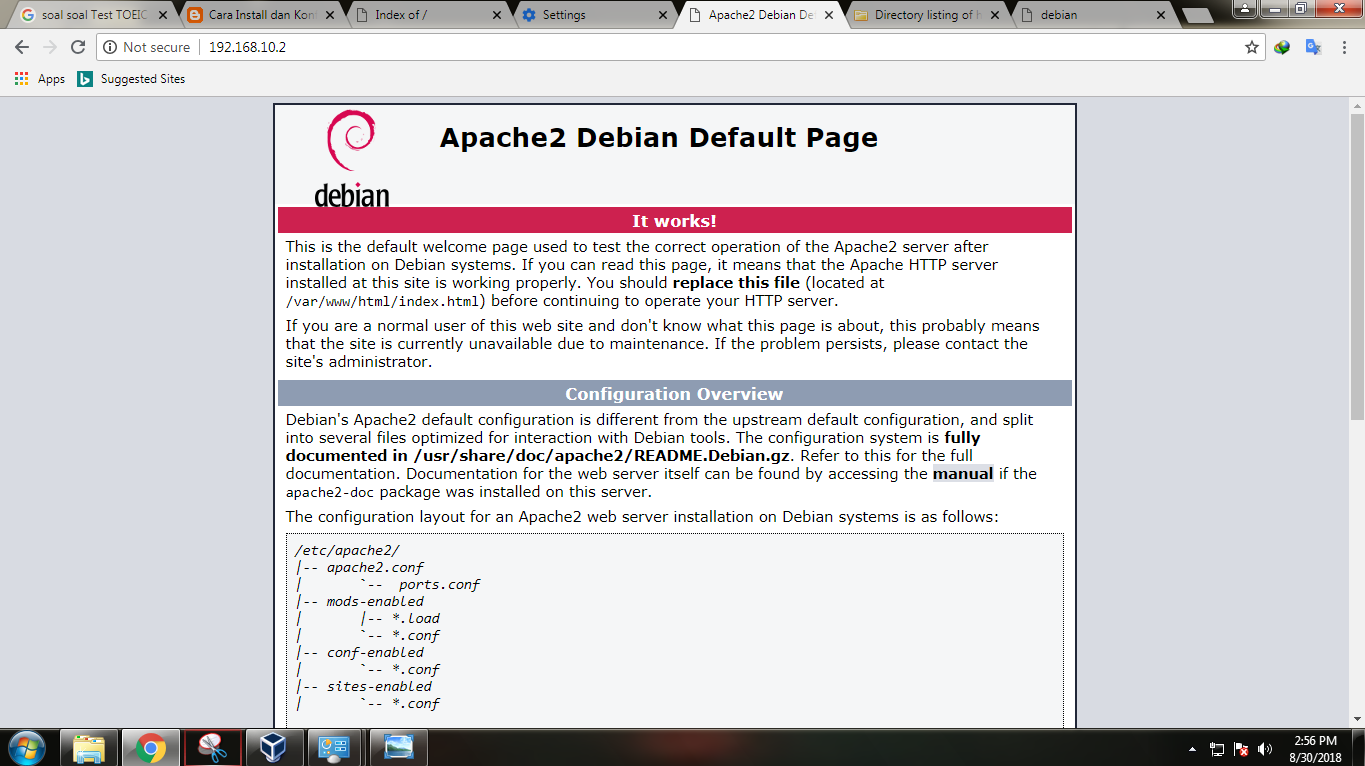Open VirtualBox from the taskbar
Screen dimensions: 1365x766
tap(274, 747)
